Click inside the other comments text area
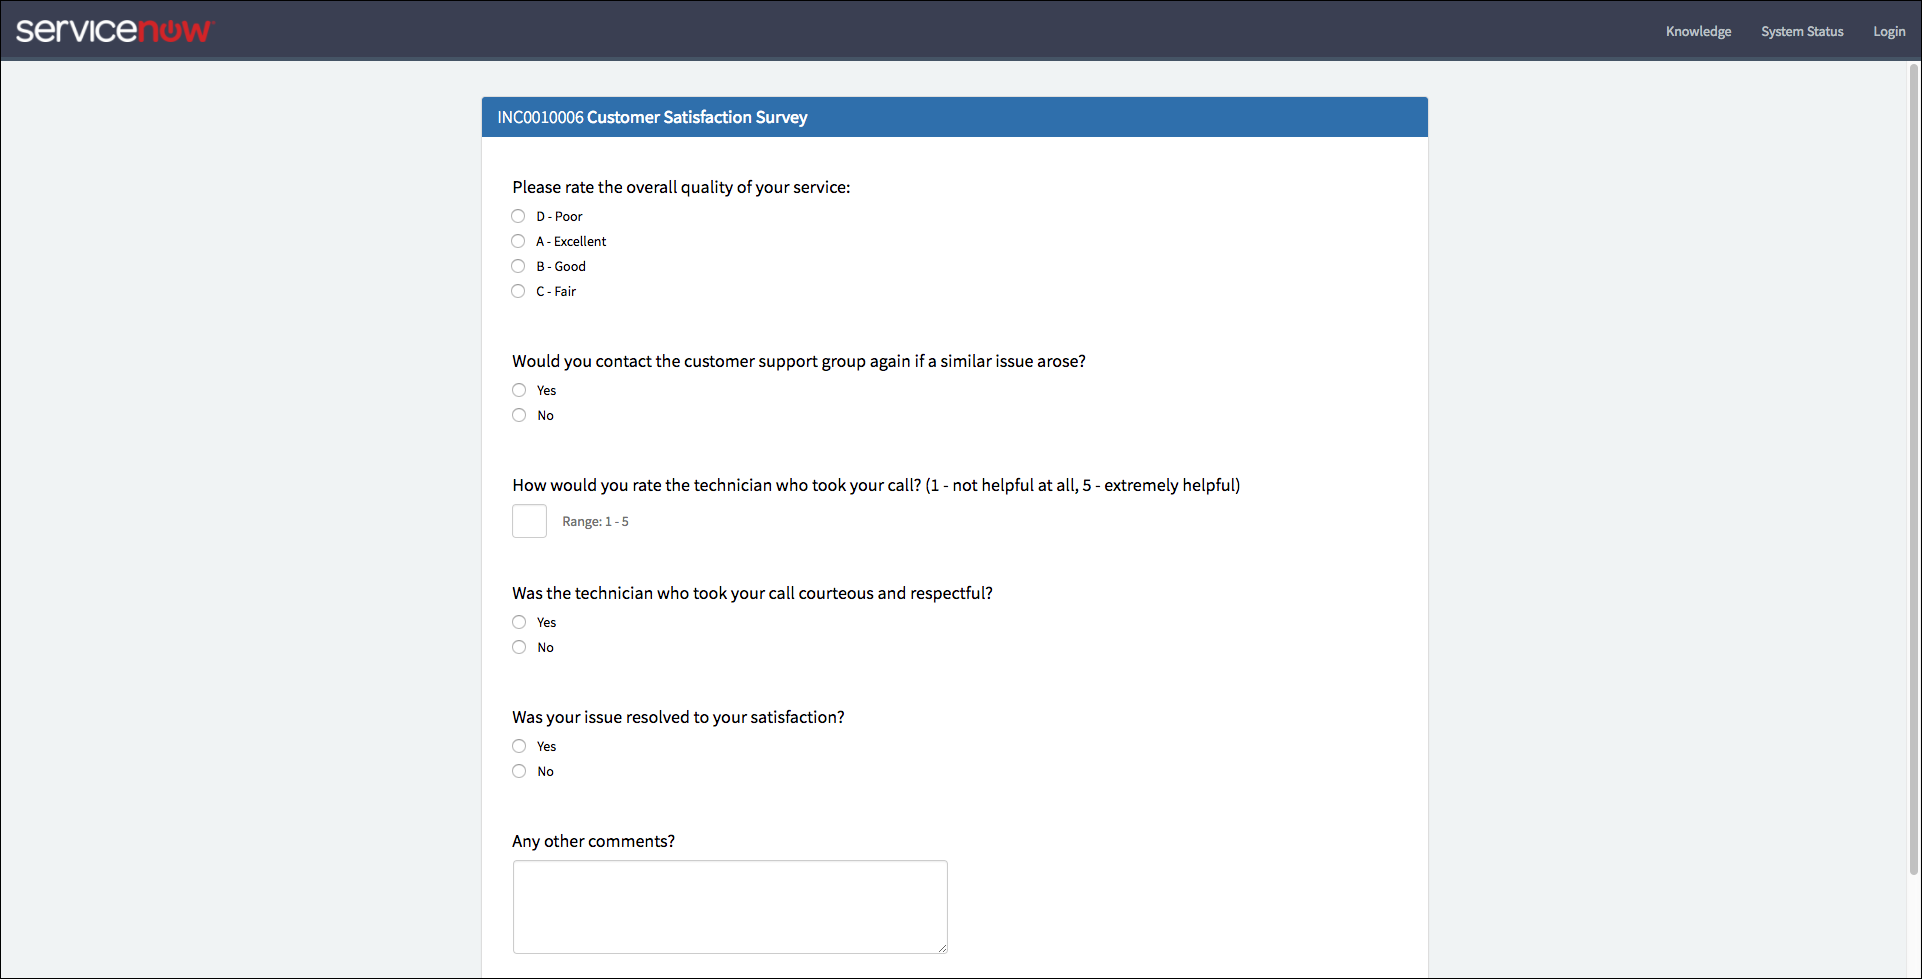 tap(730, 907)
